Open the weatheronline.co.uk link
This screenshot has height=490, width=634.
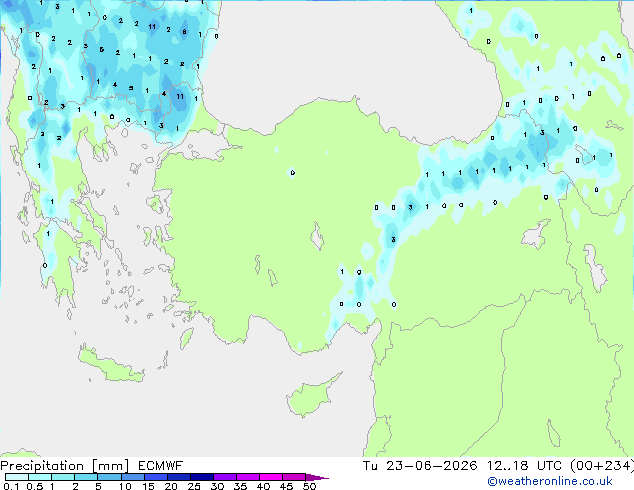pos(550,481)
